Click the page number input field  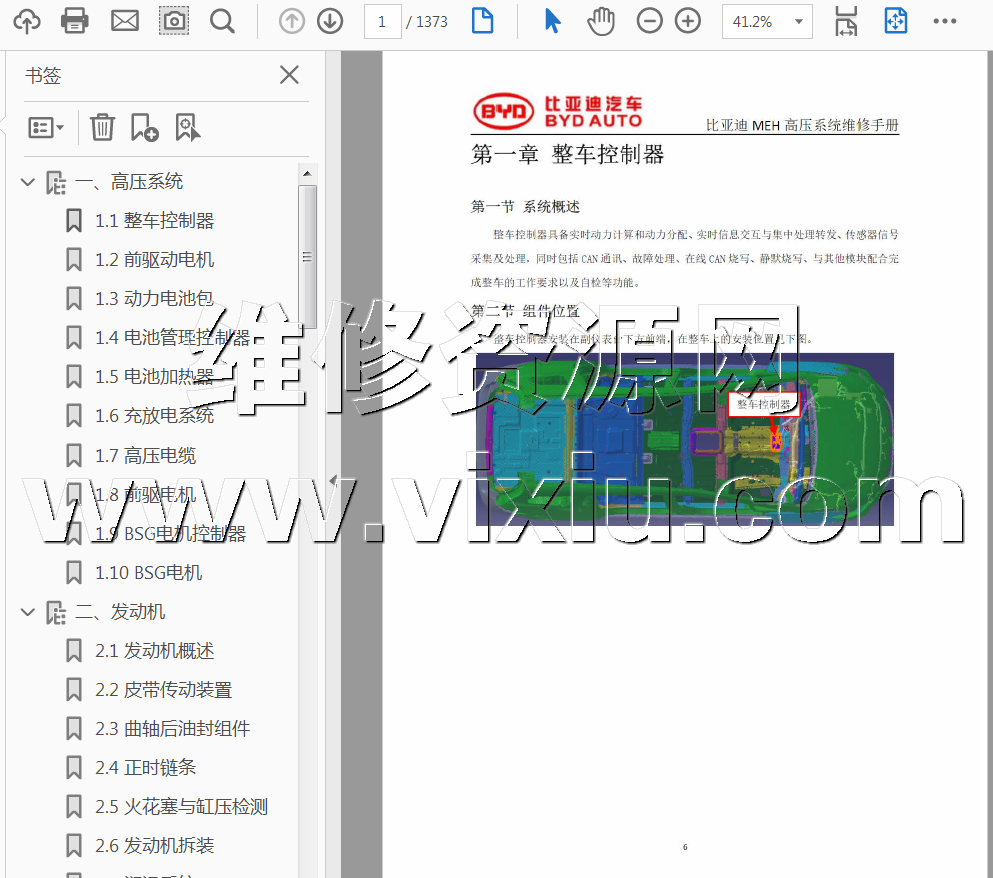click(x=382, y=21)
